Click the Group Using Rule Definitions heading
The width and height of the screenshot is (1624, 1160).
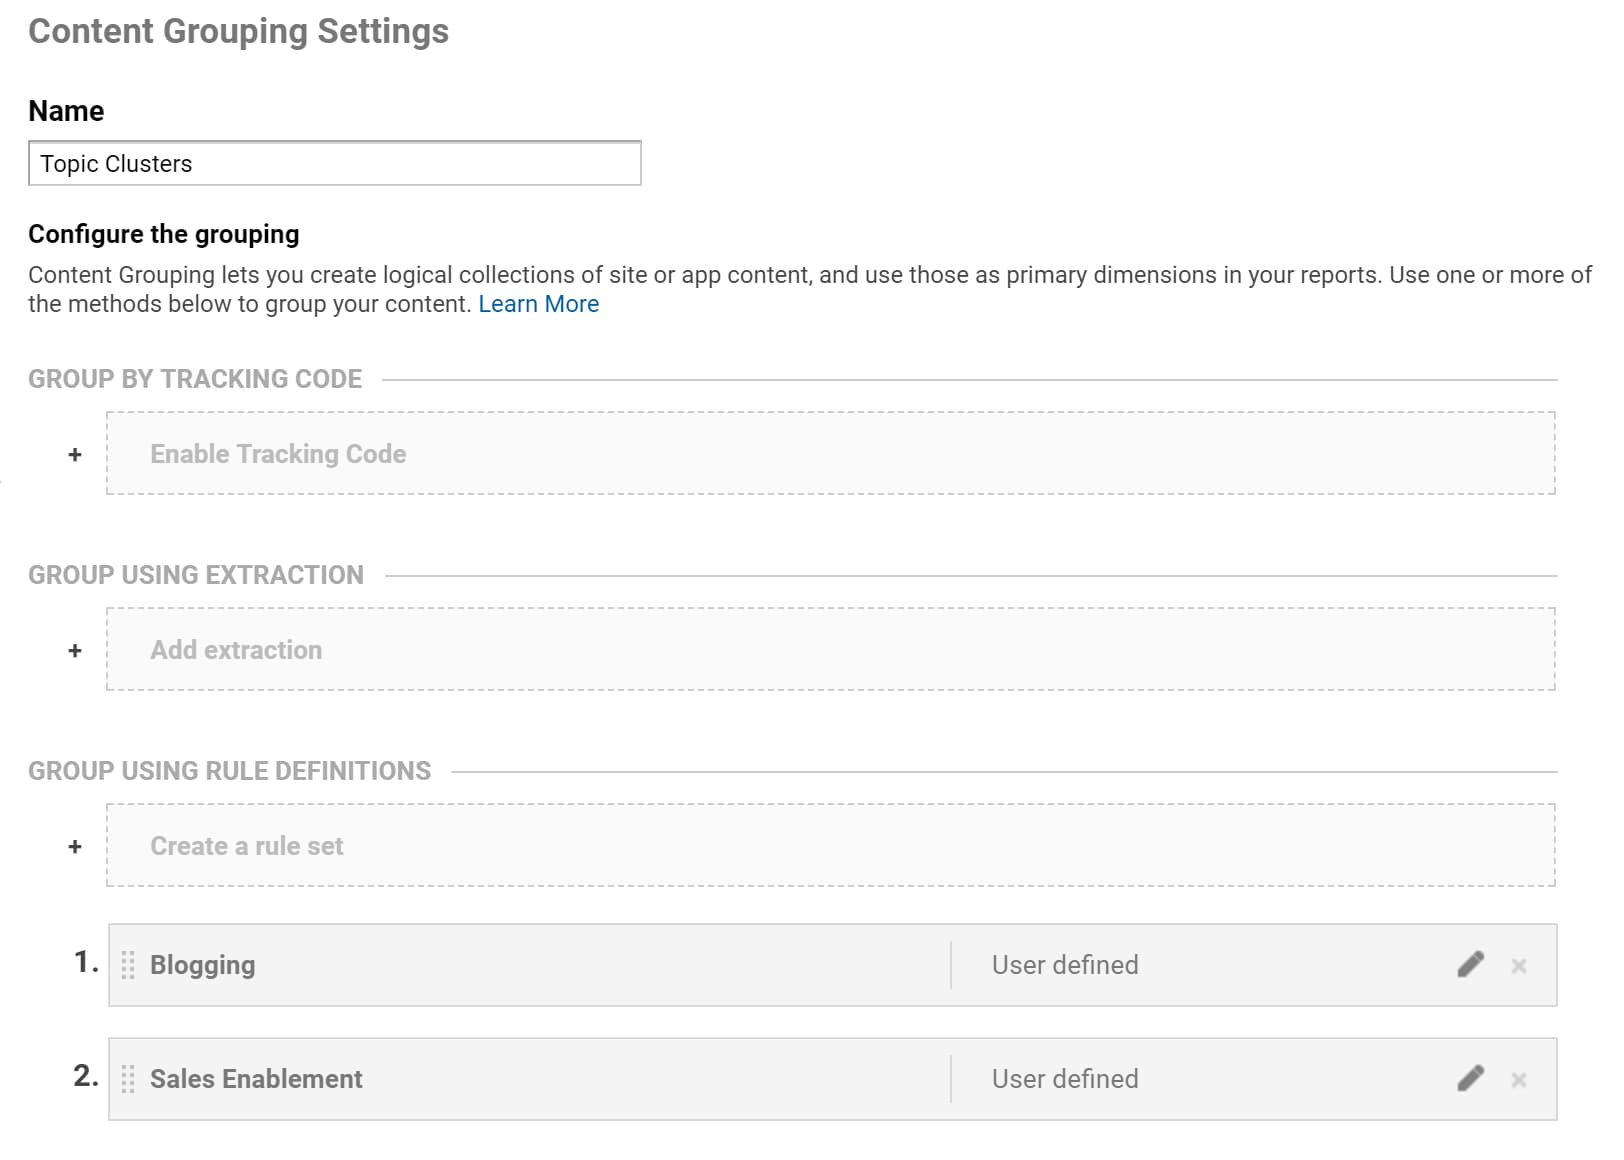click(x=229, y=771)
